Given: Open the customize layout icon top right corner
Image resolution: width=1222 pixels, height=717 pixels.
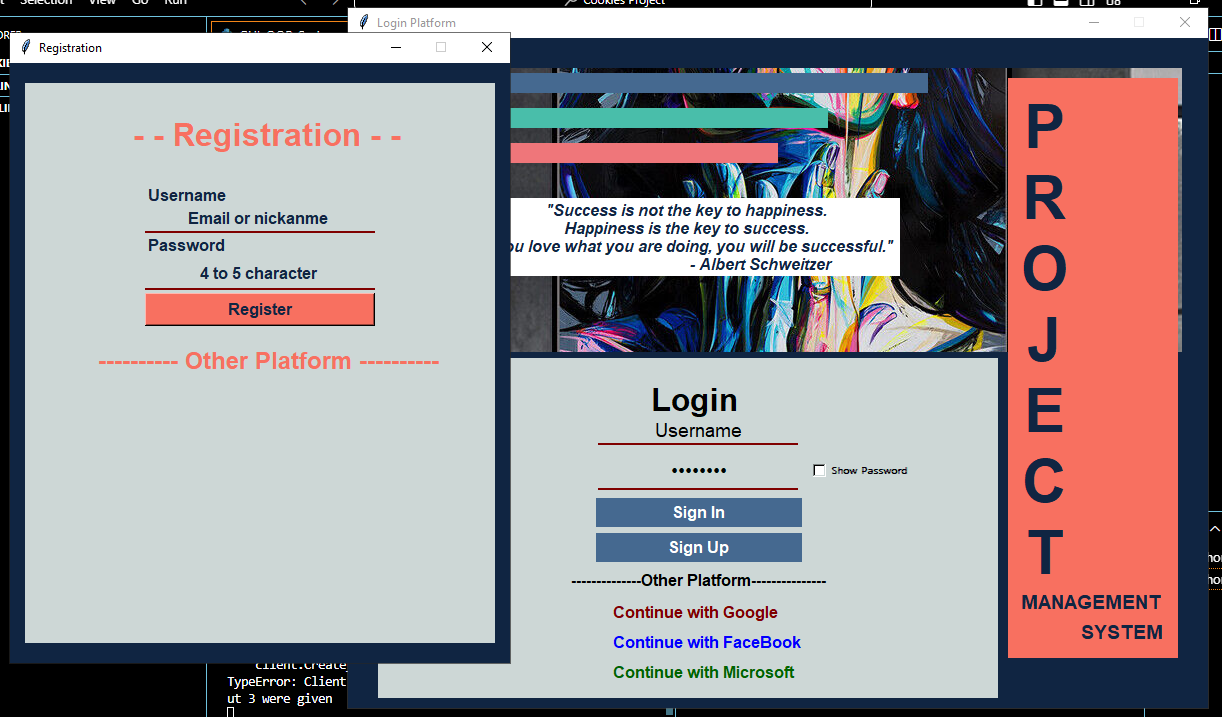Looking at the screenshot, I should pyautogui.click(x=1112, y=4).
